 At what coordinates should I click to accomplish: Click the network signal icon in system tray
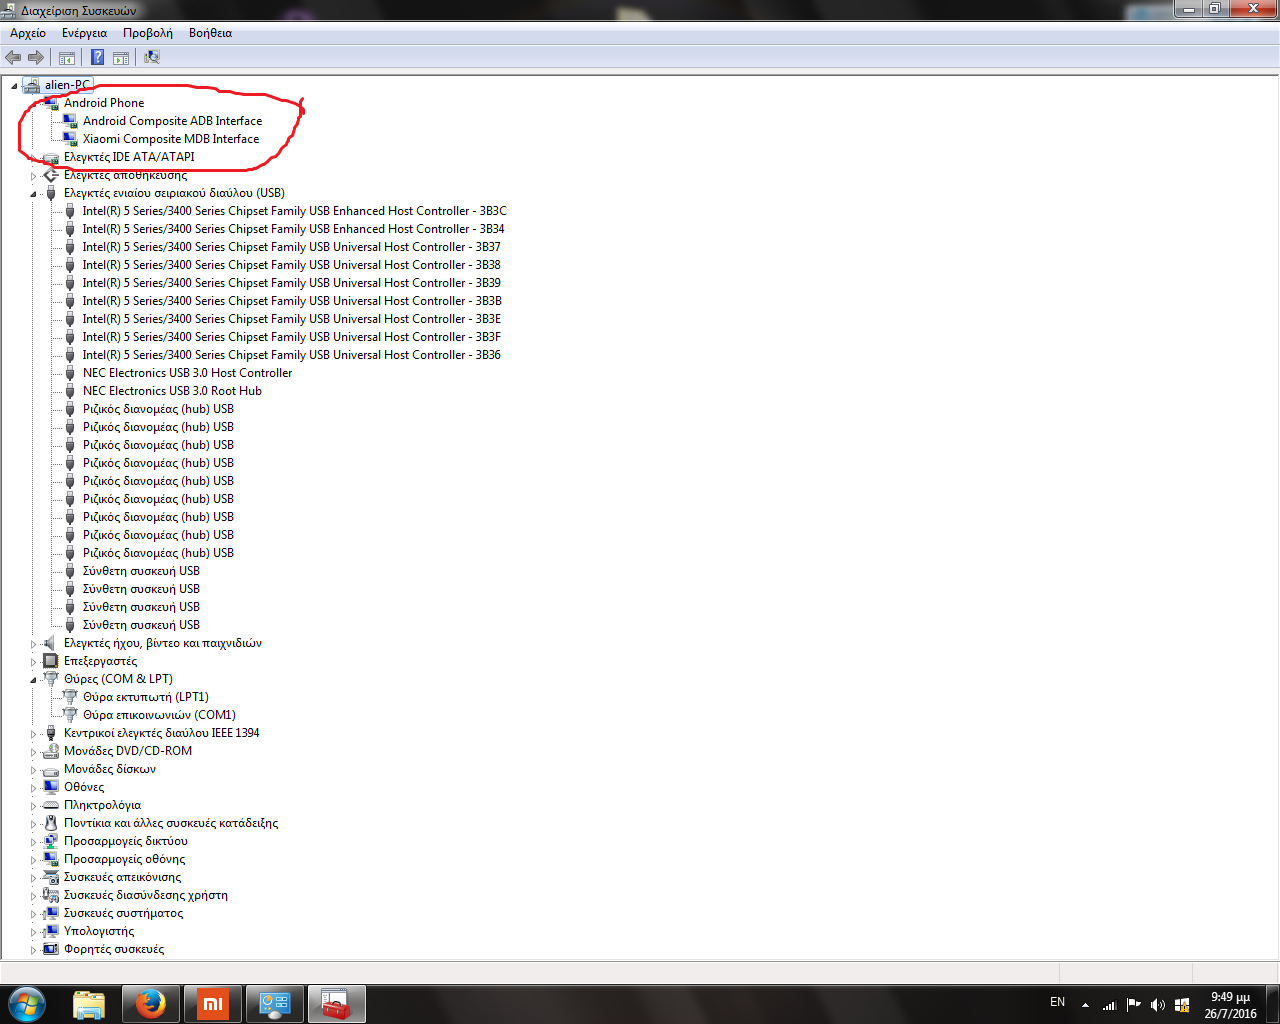coord(1109,1005)
